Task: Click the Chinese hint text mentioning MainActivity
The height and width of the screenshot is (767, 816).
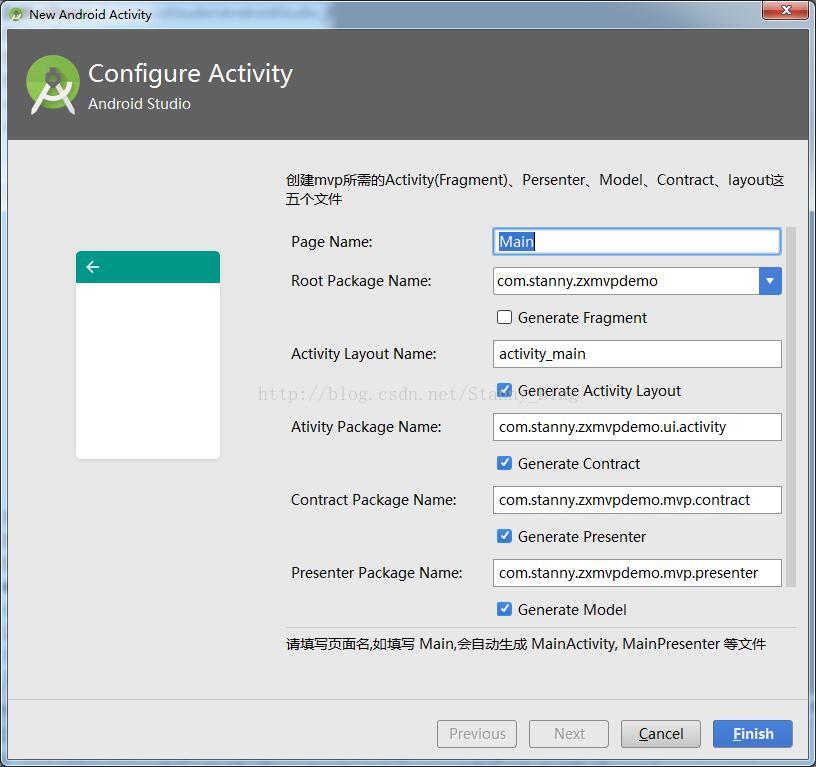Action: tap(526, 644)
